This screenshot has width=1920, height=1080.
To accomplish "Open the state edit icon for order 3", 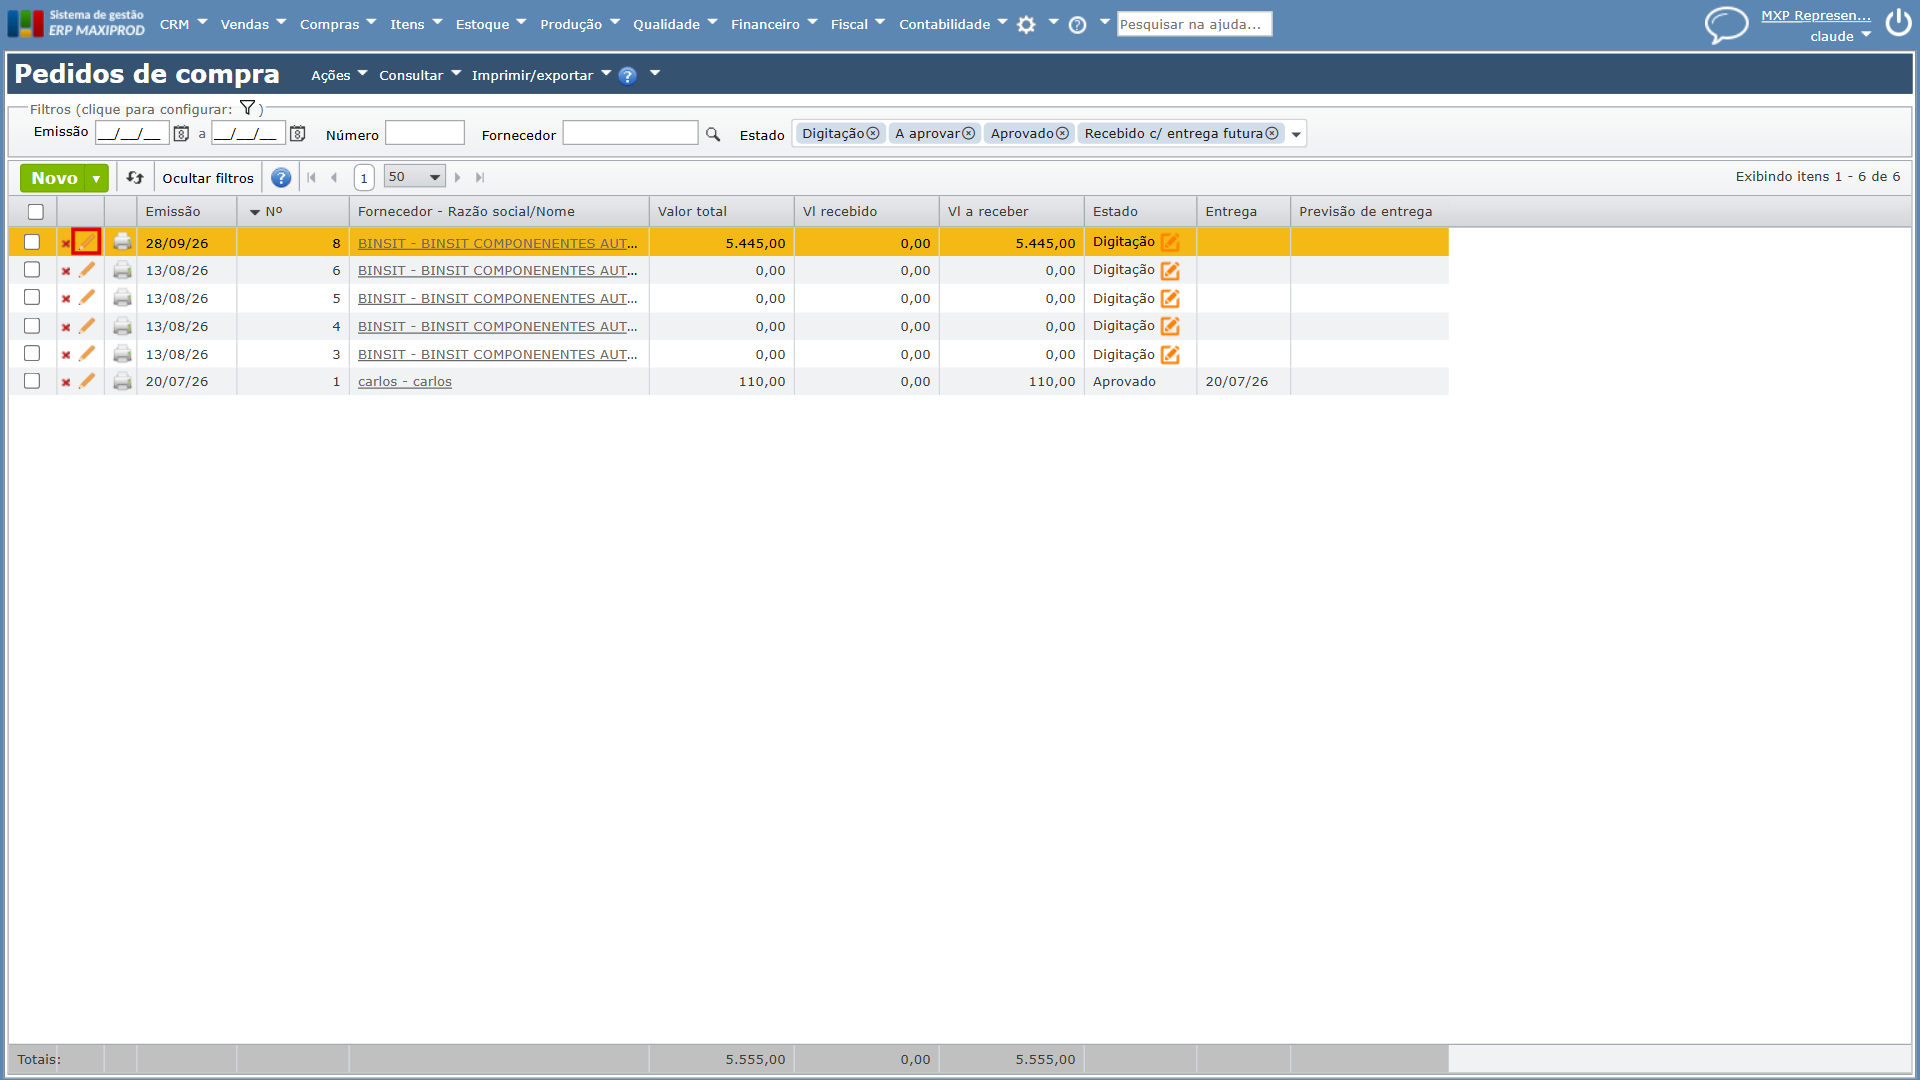I will click(1170, 354).
